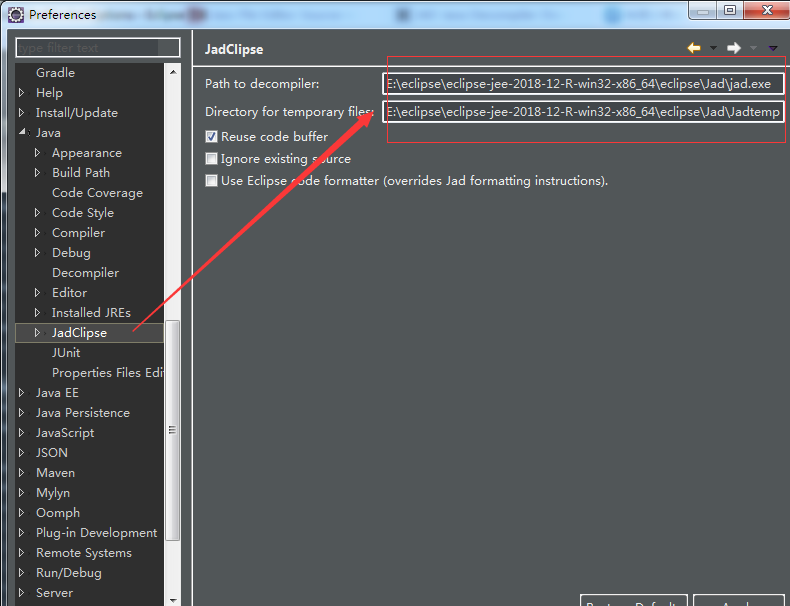Click the Preferences window gear icon

(x=16, y=15)
